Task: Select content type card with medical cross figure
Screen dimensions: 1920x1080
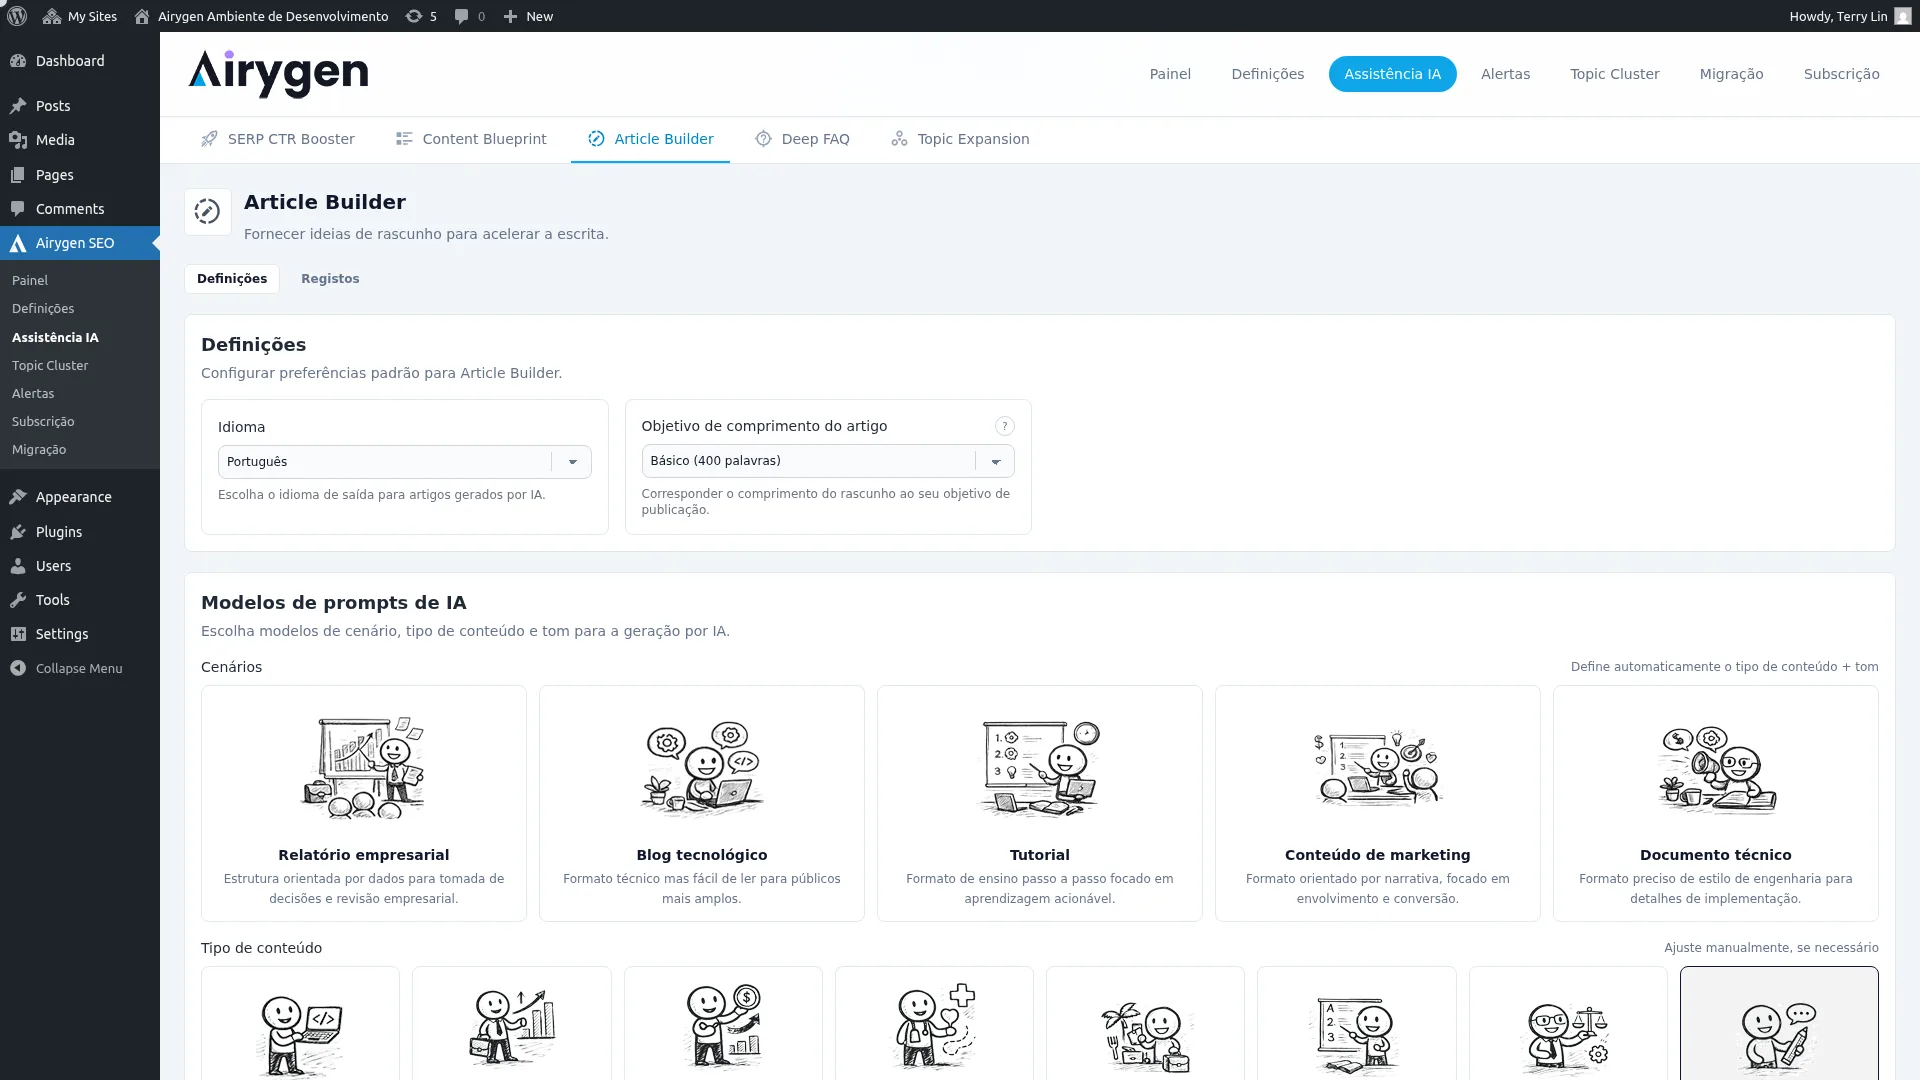Action: [934, 1024]
